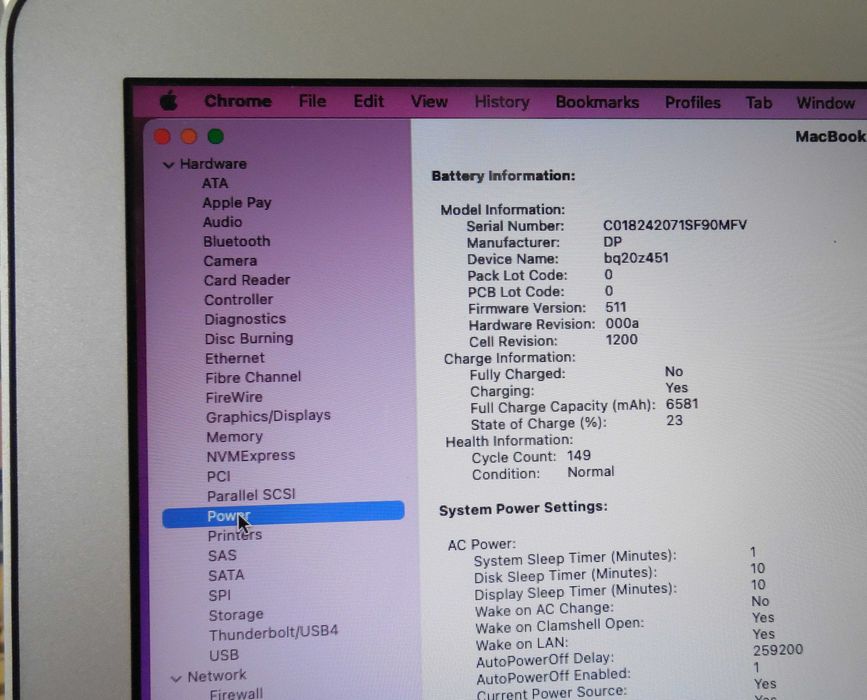
Task: Click the Battery Information heading
Action: (503, 176)
